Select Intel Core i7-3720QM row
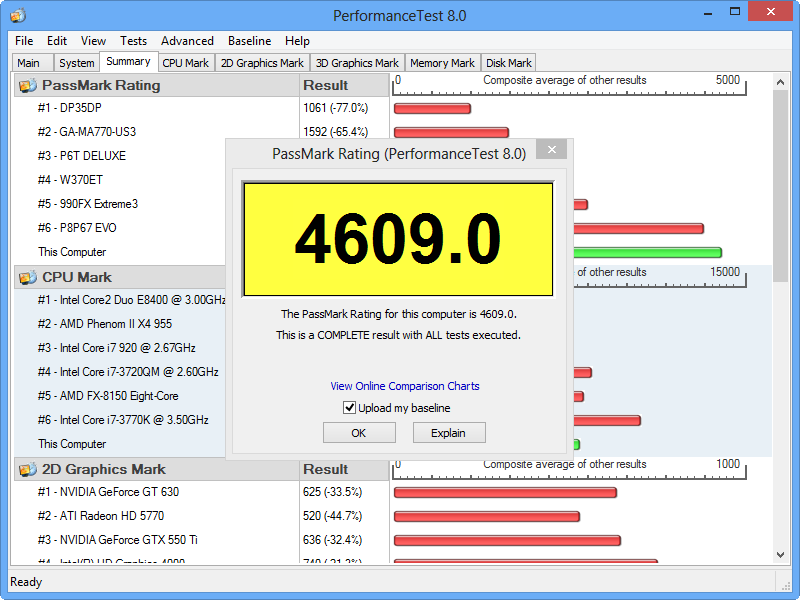This screenshot has width=800, height=600. point(128,372)
